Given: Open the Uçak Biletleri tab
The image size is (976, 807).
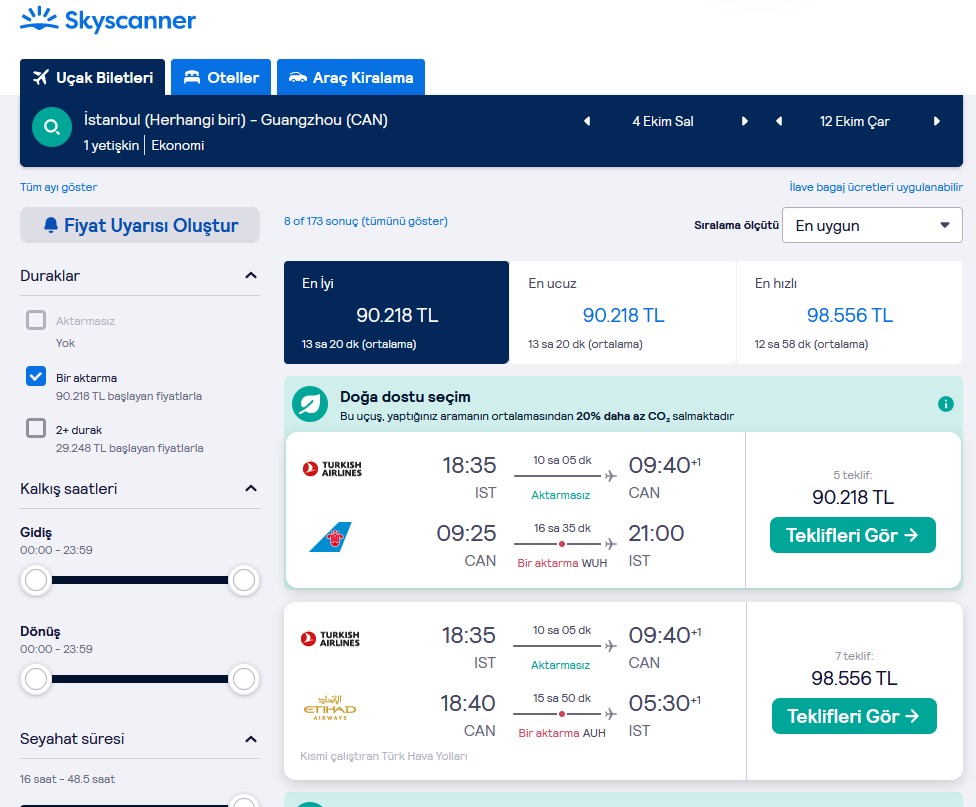Looking at the screenshot, I should [93, 77].
